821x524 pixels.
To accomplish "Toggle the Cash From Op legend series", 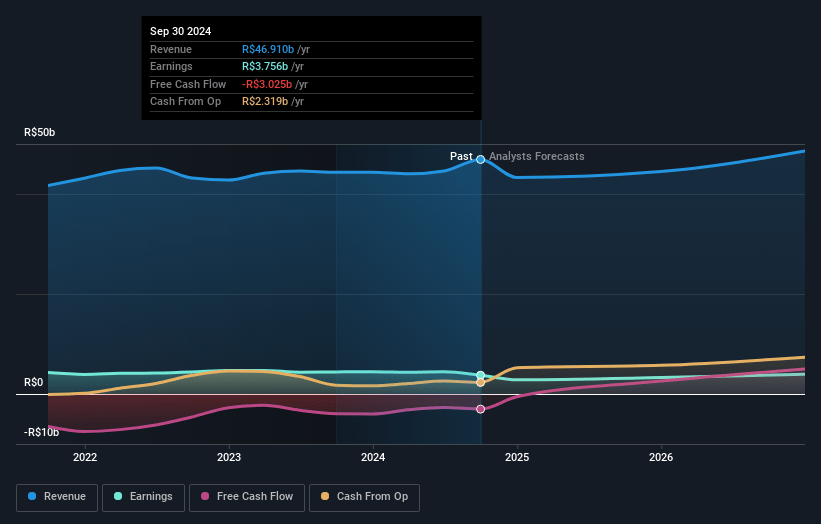I will click(364, 497).
